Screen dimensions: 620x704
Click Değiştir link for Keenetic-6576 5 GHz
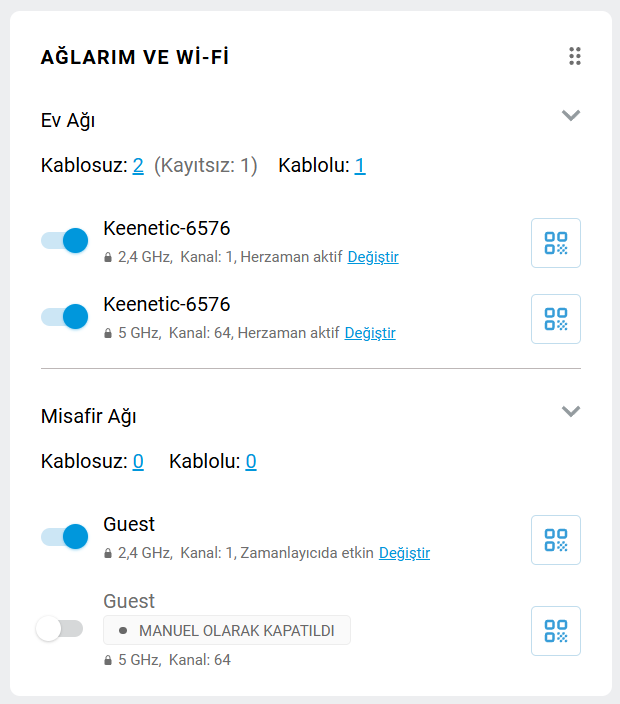click(x=370, y=333)
